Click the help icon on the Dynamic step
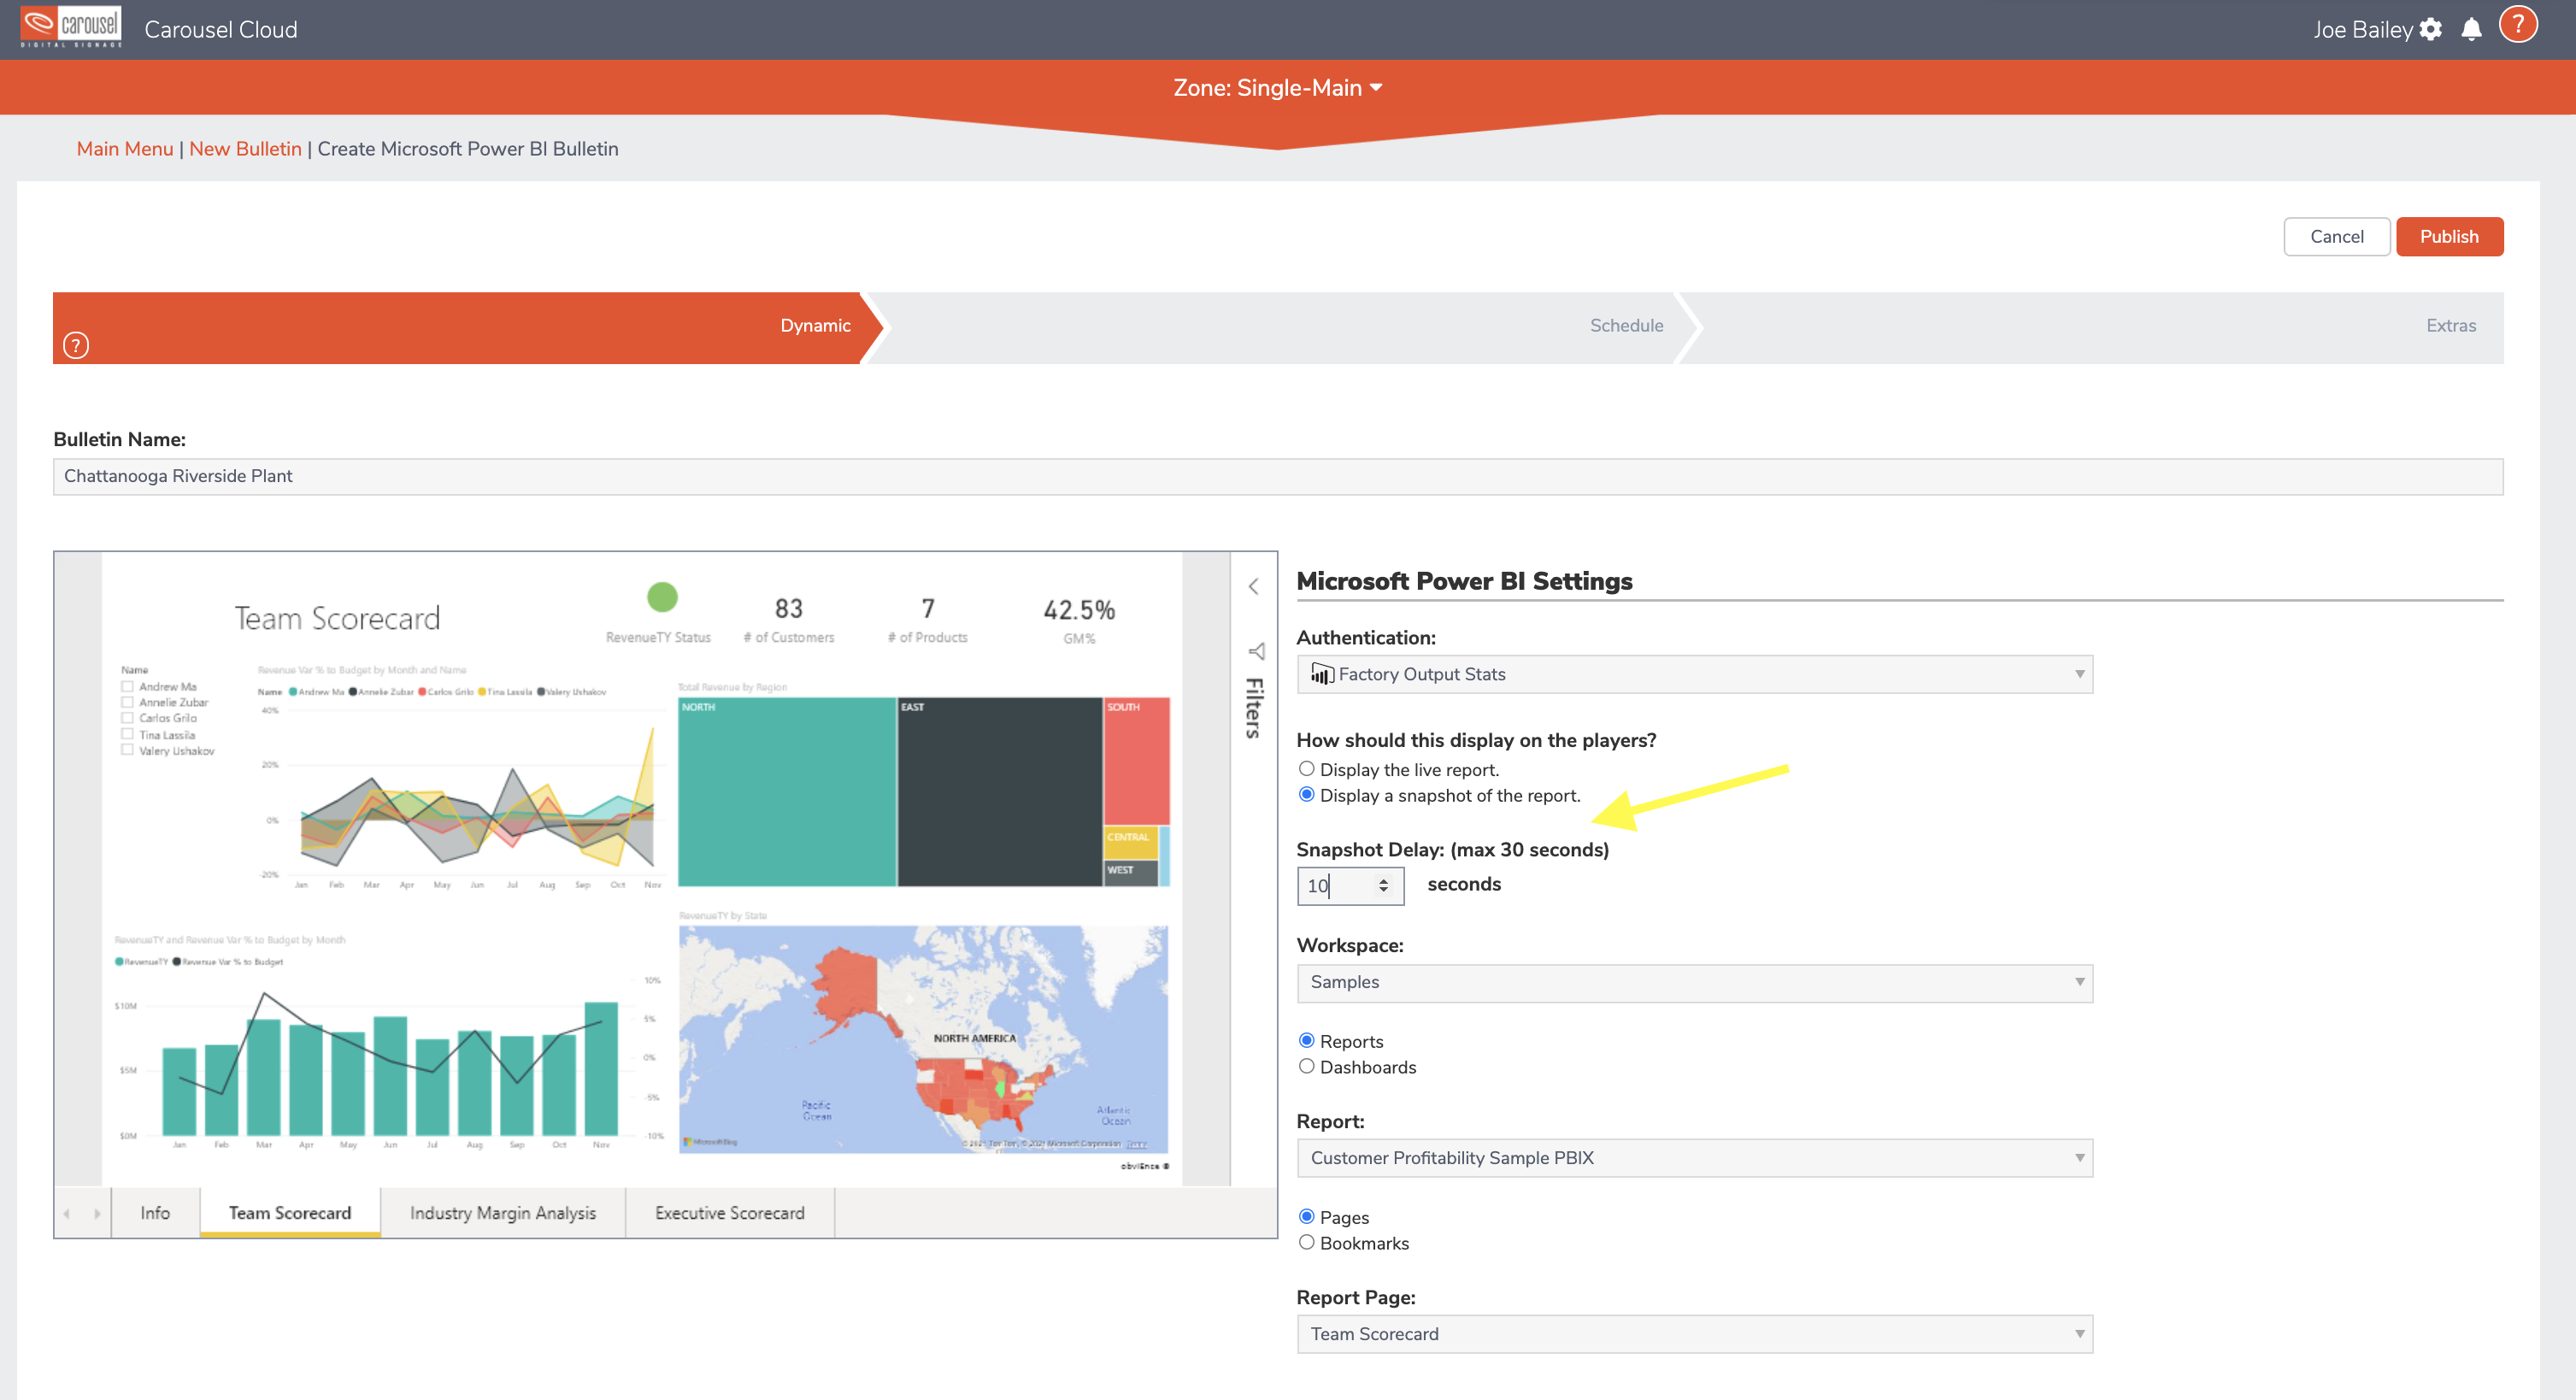Viewport: 2576px width, 1400px height. click(75, 345)
